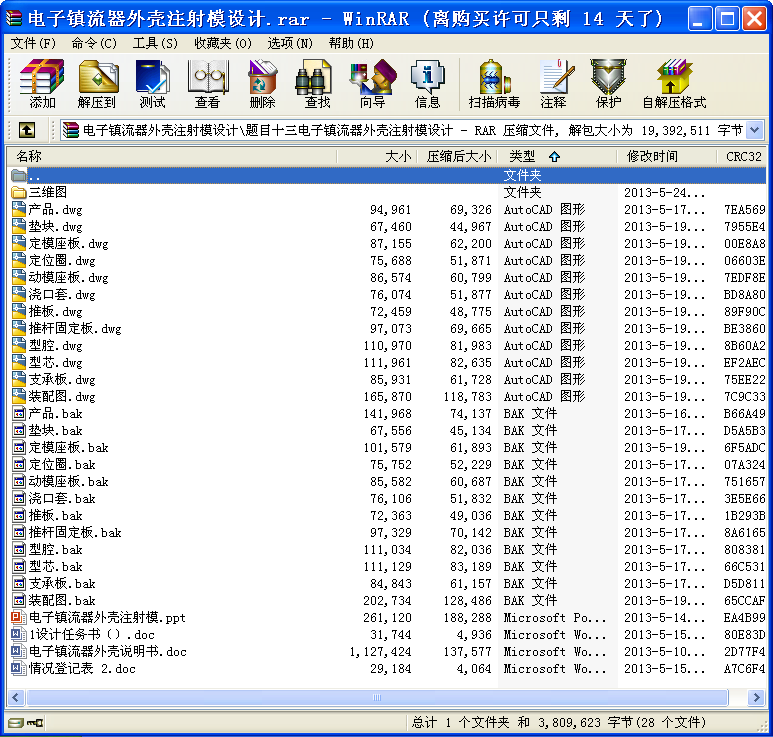Open the 文件(F) menu
The height and width of the screenshot is (737, 773).
pyautogui.click(x=33, y=43)
